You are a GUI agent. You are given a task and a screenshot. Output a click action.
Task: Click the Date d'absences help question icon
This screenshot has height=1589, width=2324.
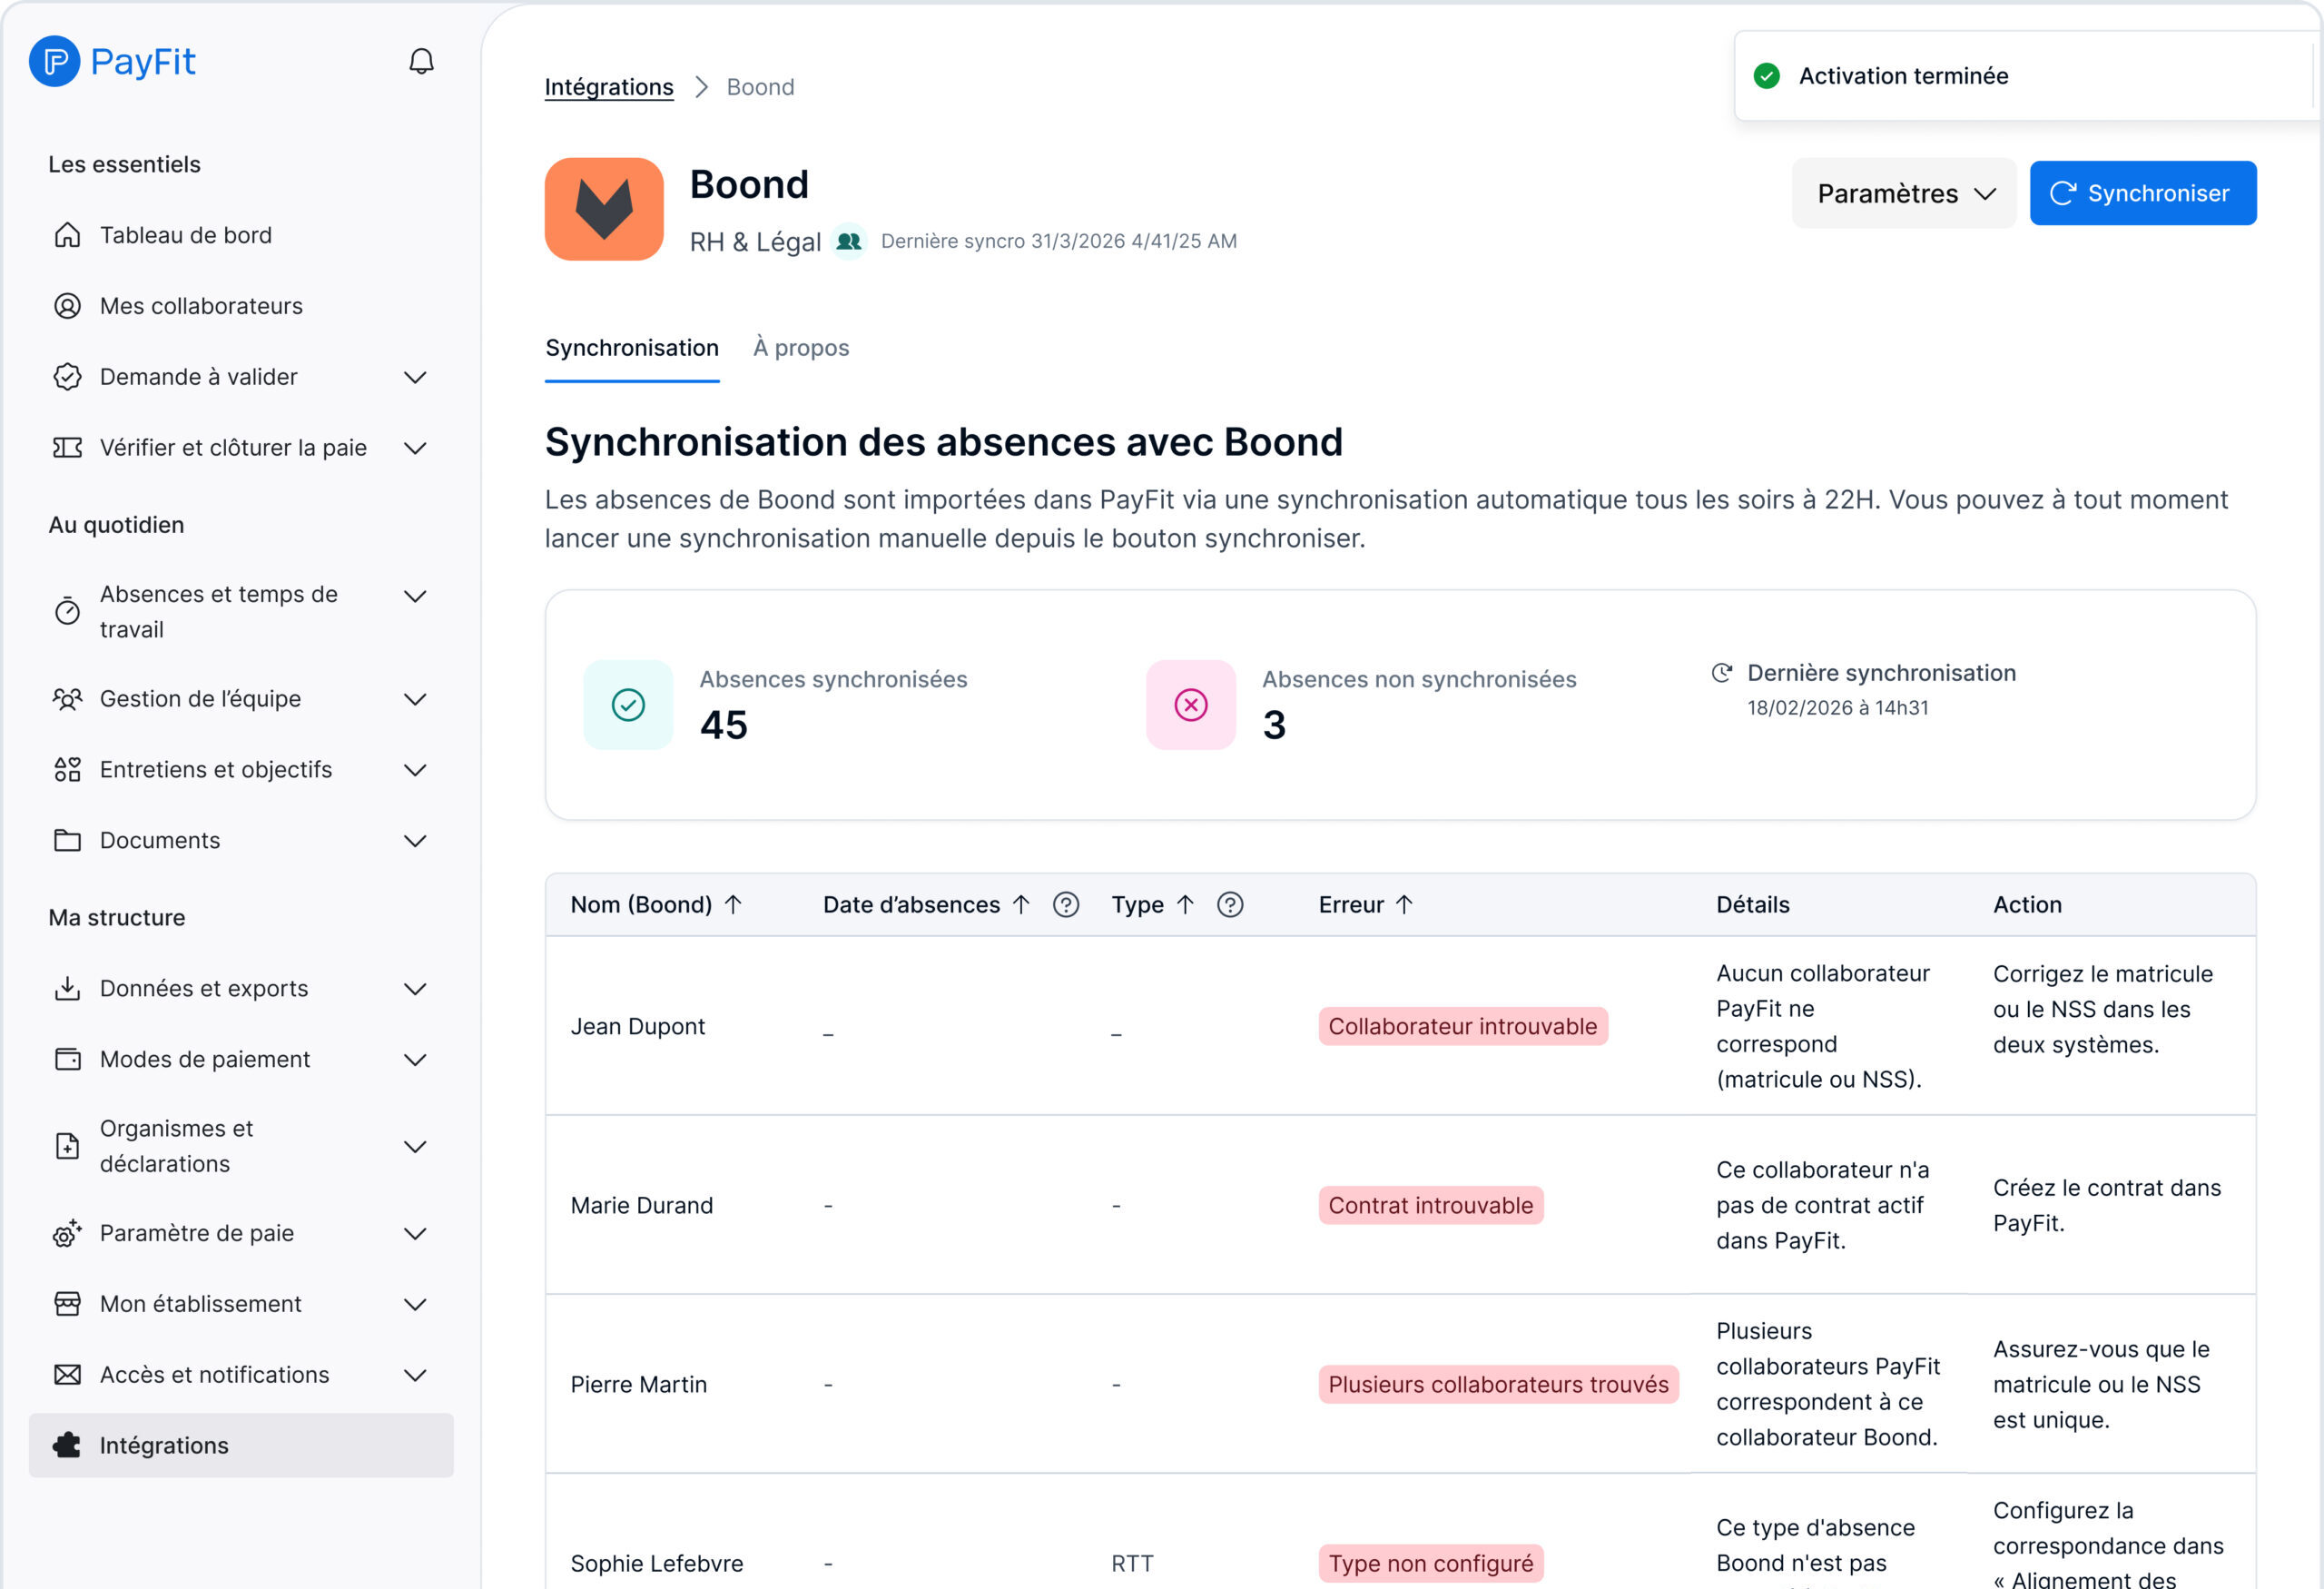(x=1066, y=905)
